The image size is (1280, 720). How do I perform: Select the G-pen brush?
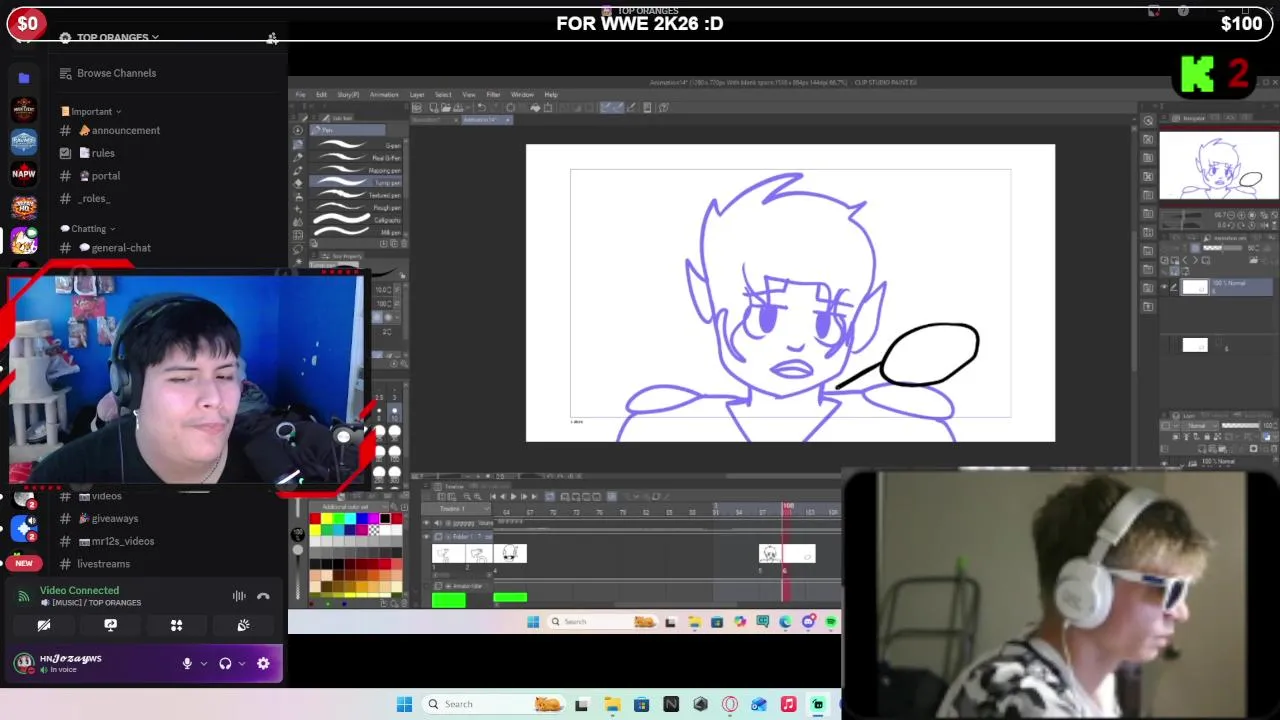[356, 145]
